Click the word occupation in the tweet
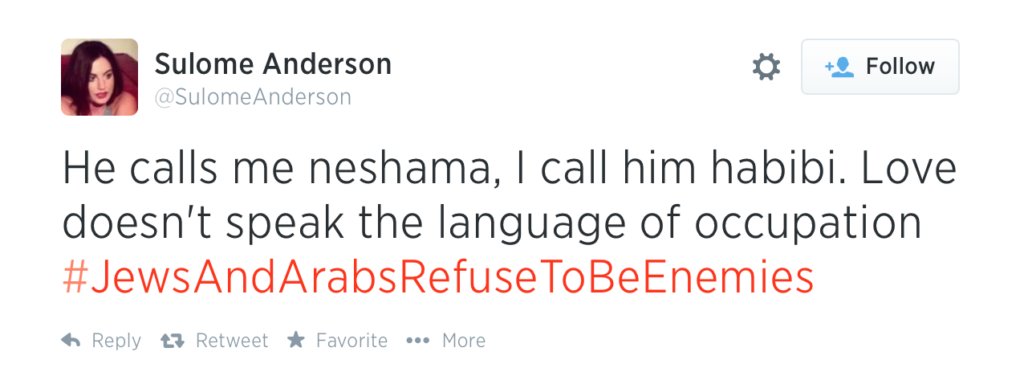Screen dimensions: 1024x368 click(x=808, y=226)
